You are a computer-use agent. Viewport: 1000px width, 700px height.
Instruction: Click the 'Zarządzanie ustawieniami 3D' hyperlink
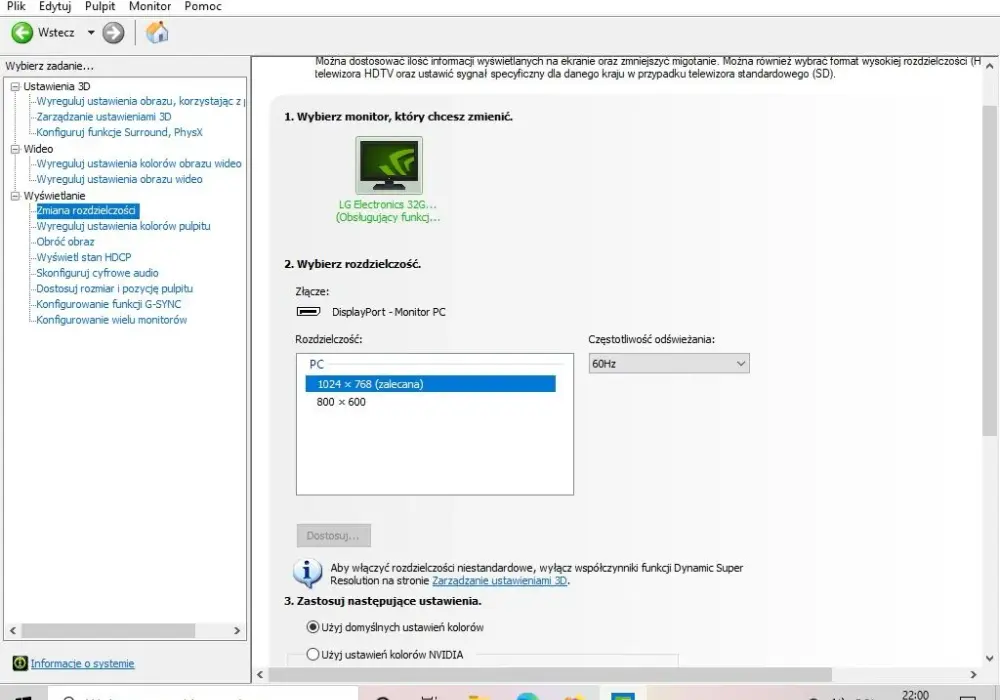499,581
